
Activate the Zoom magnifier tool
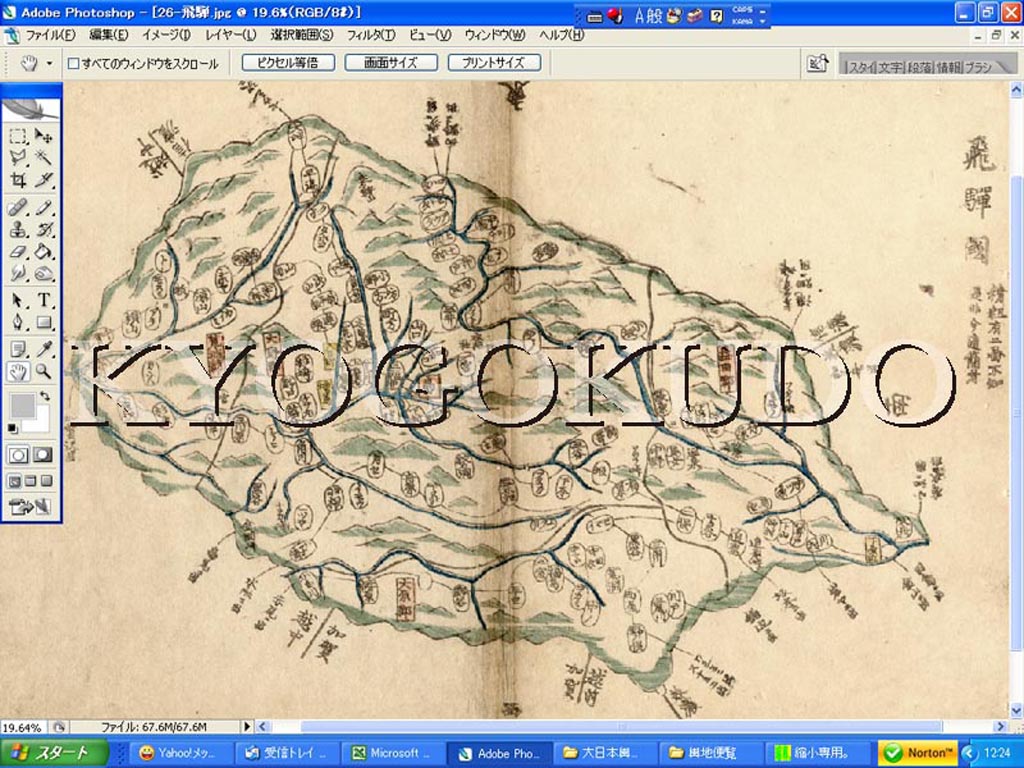(43, 372)
